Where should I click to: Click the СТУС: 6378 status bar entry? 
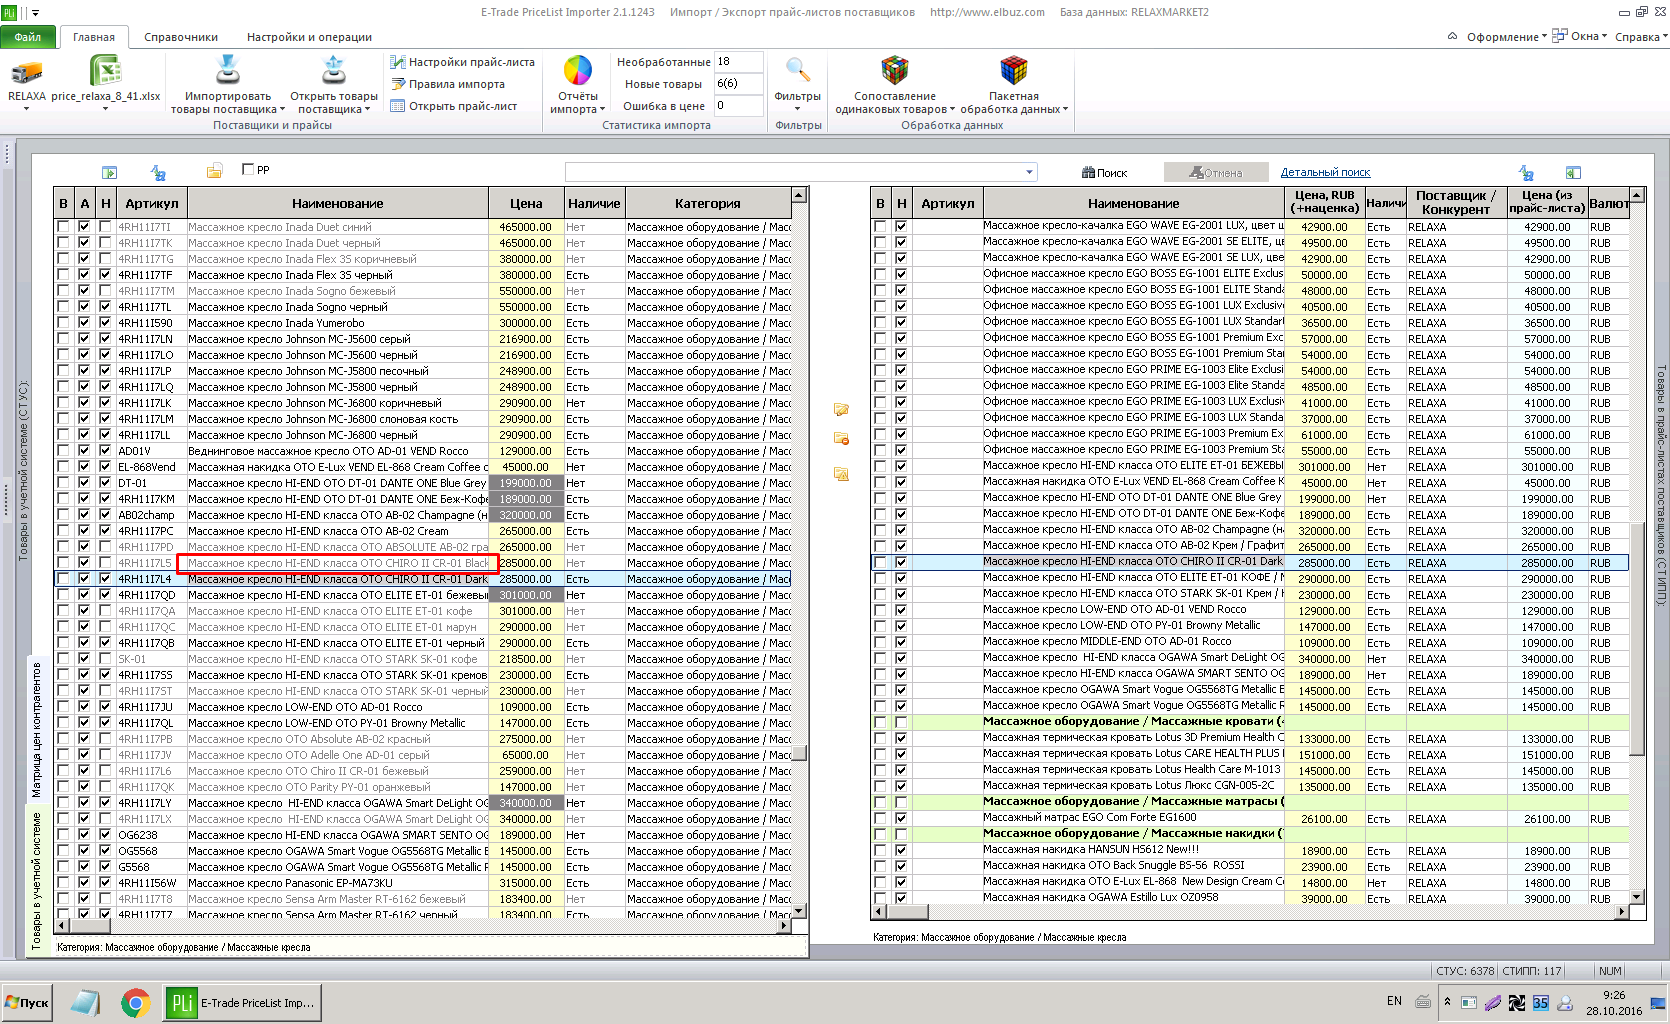click(x=1465, y=971)
